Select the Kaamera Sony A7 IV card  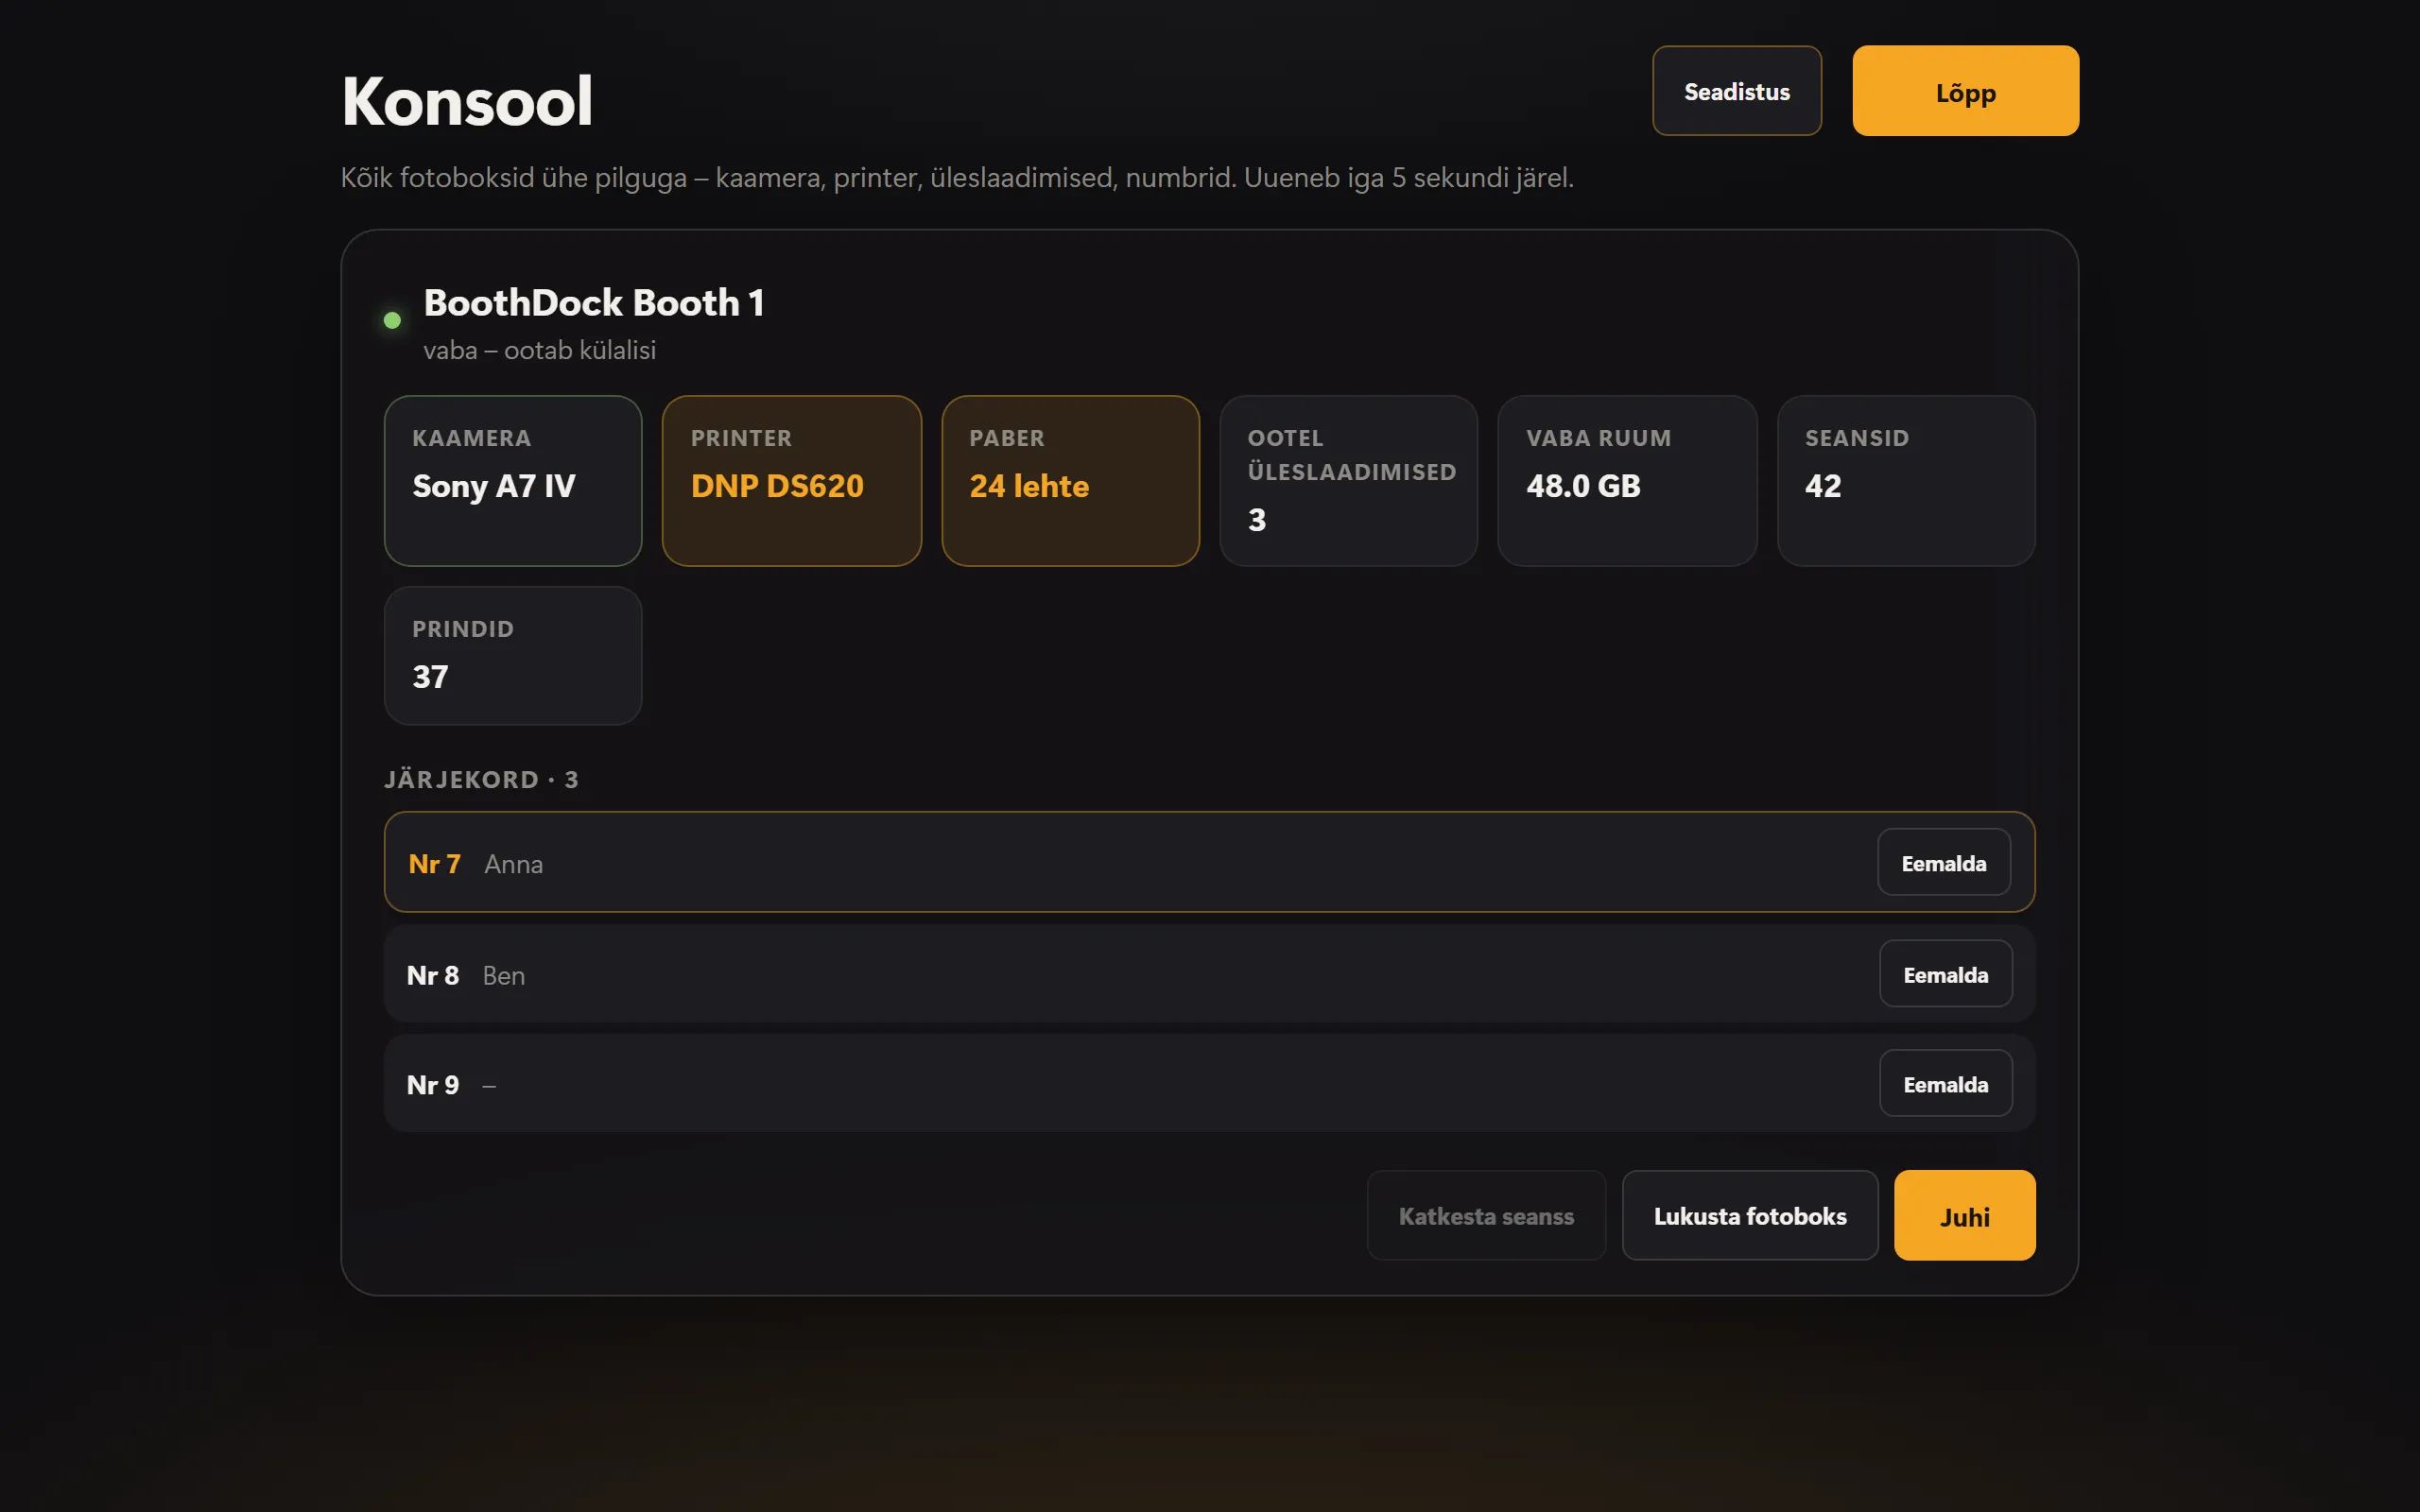(x=513, y=481)
